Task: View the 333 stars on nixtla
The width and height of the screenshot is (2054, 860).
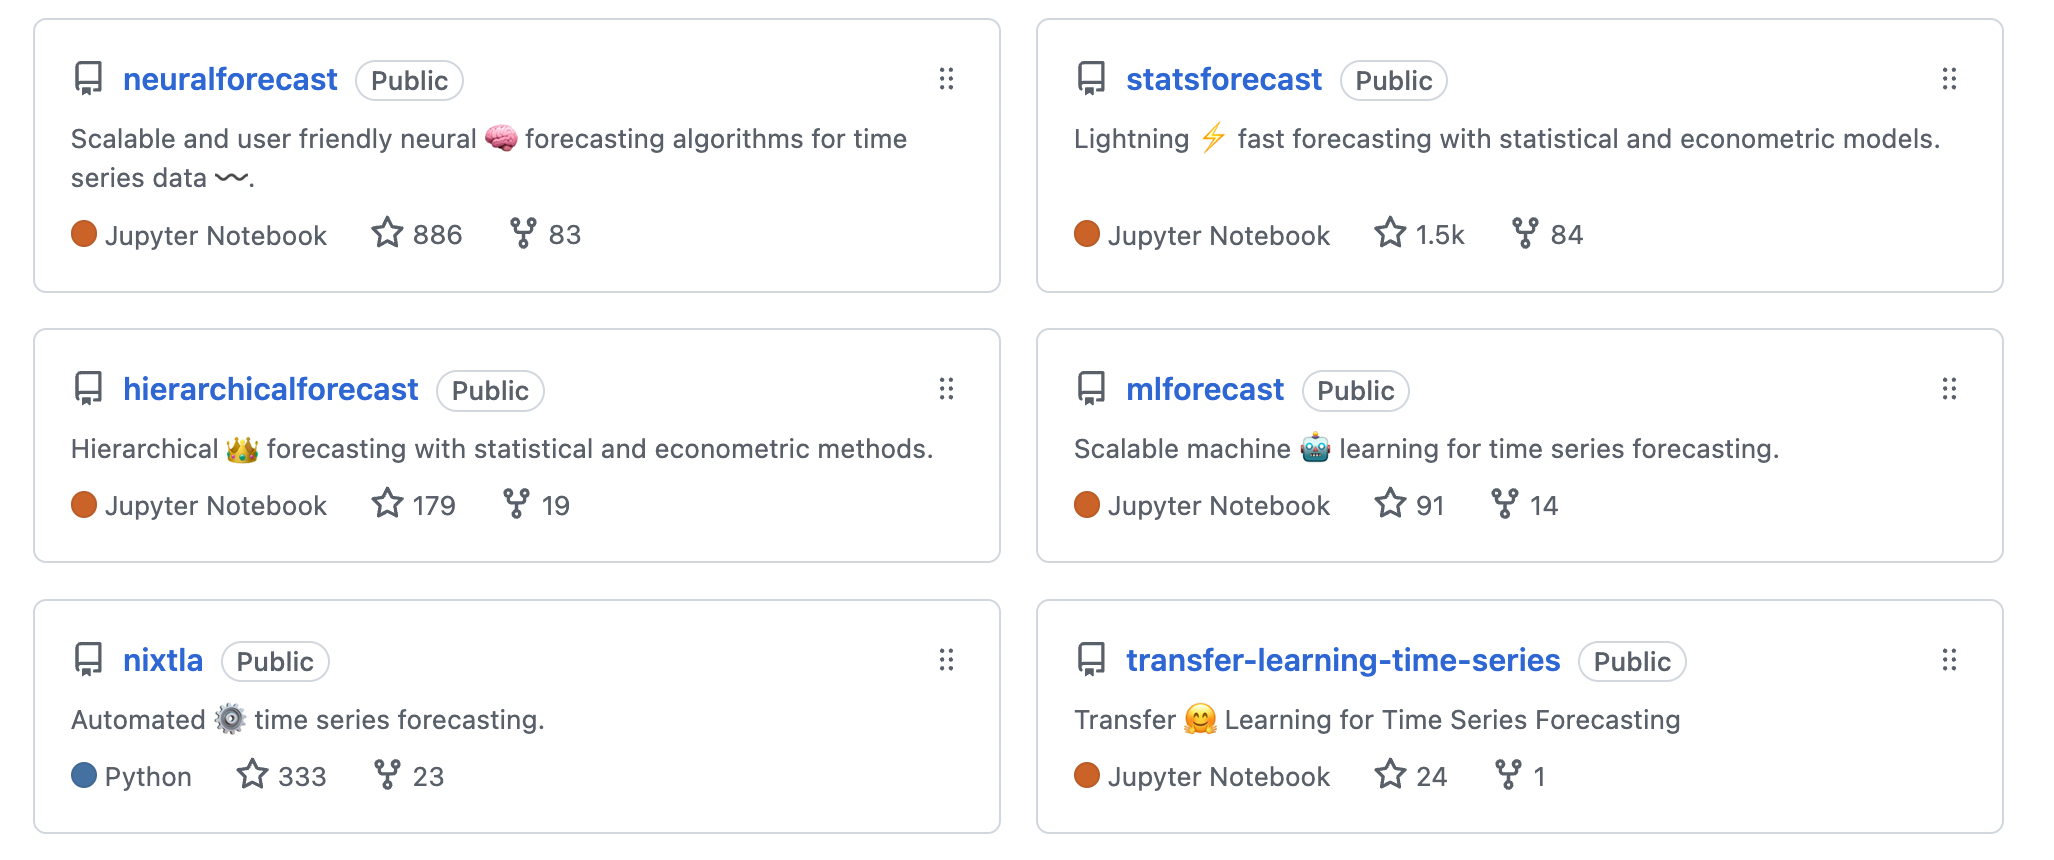Action: point(281,776)
